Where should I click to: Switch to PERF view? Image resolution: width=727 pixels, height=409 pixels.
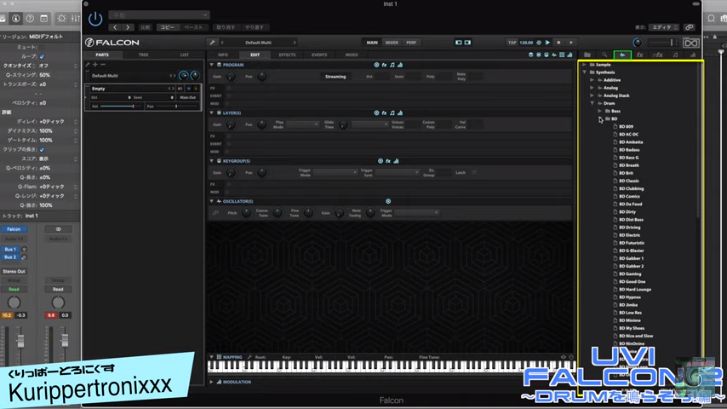(411, 43)
